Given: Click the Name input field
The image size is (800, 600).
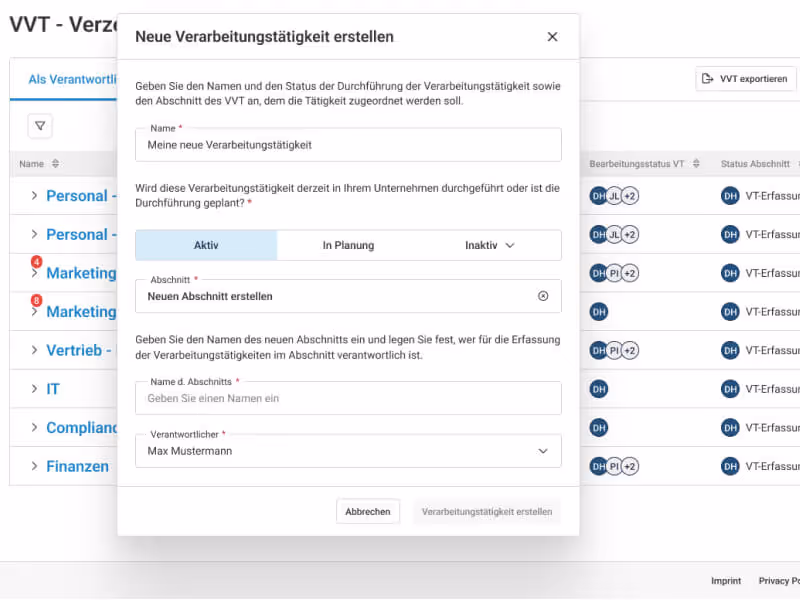Looking at the screenshot, I should tap(348, 145).
